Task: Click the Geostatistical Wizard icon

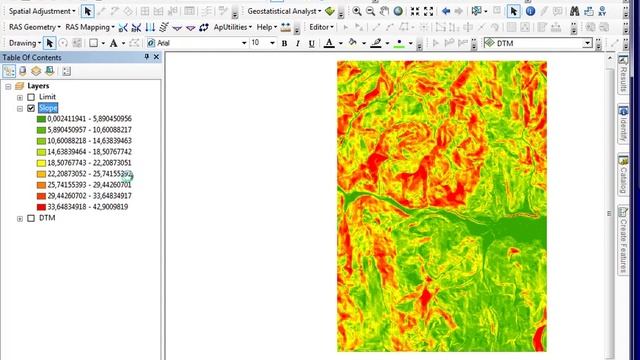Action: pyautogui.click(x=330, y=11)
